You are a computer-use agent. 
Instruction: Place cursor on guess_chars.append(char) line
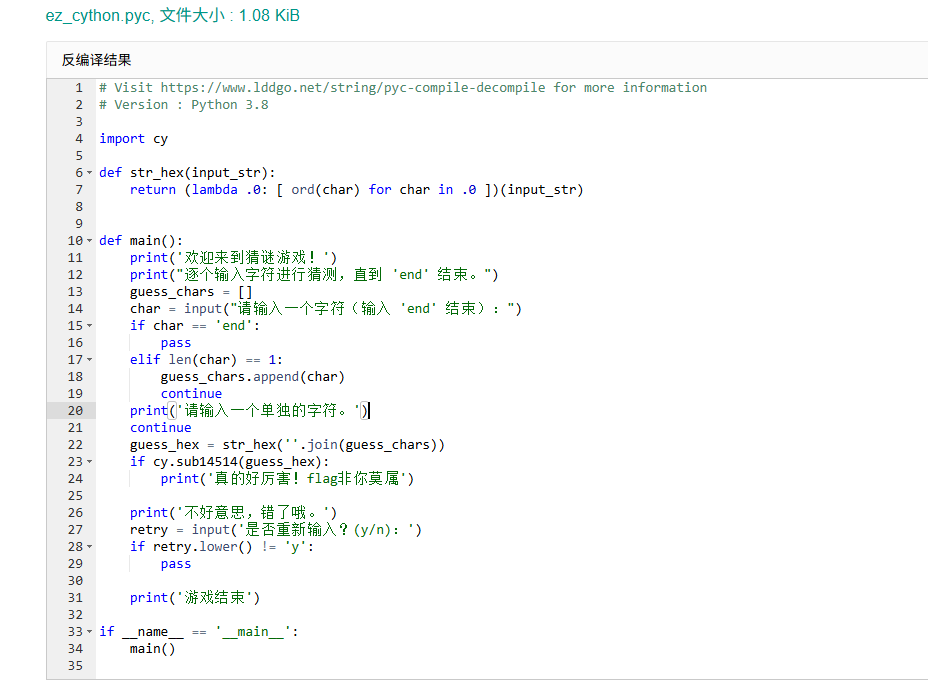point(252,377)
